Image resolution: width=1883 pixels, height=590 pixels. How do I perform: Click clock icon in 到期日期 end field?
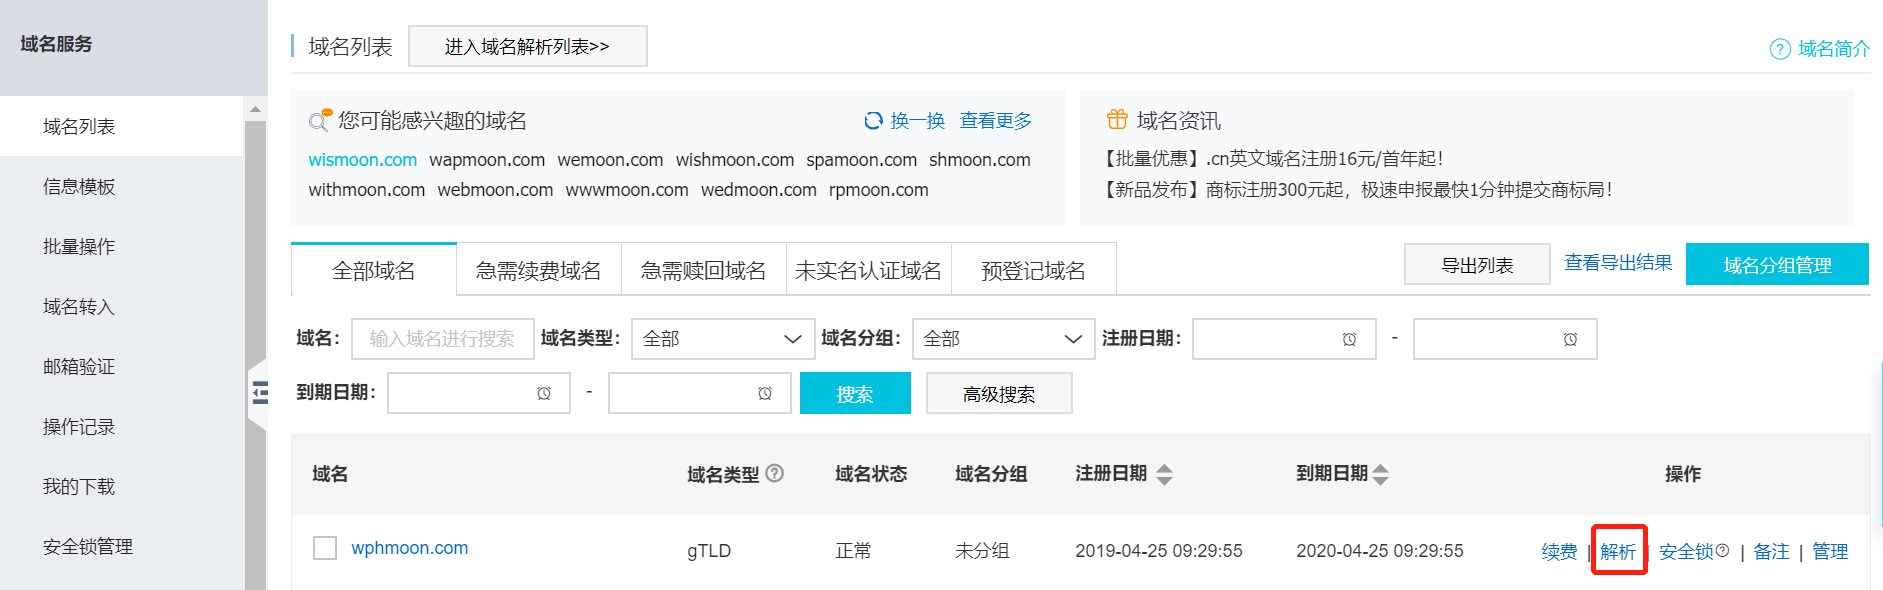pyautogui.click(x=765, y=393)
